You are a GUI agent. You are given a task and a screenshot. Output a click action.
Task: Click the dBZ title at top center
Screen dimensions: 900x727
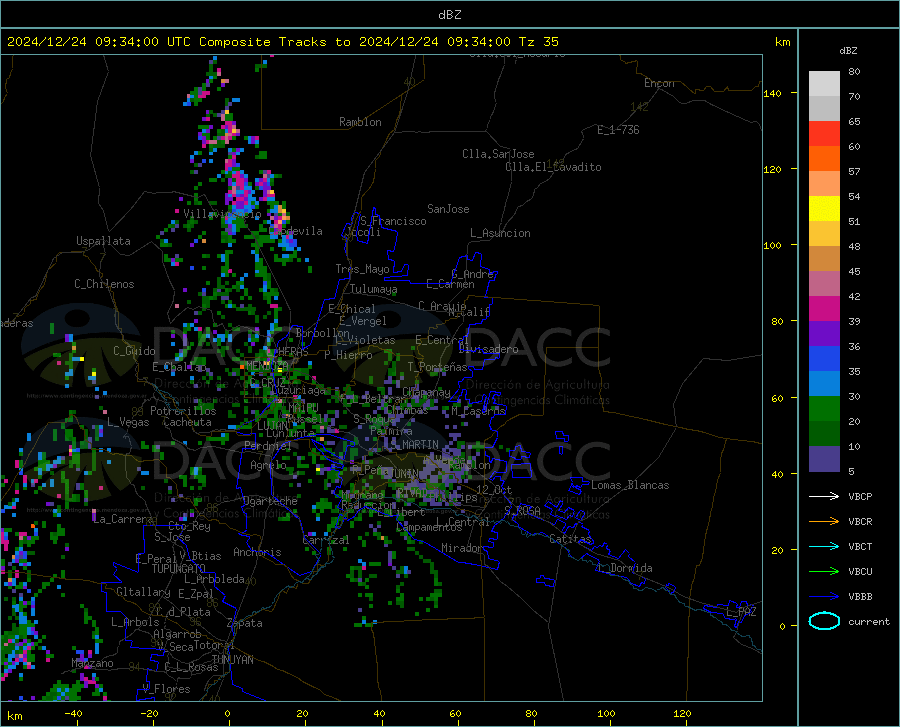point(449,15)
